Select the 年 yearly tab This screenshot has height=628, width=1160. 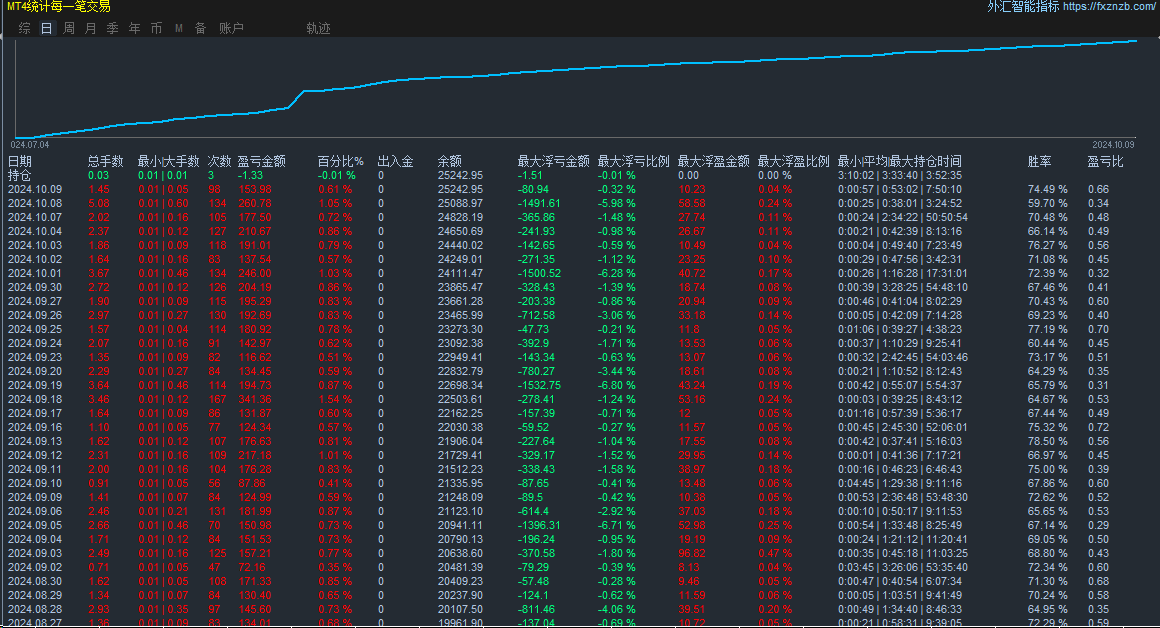(134, 28)
